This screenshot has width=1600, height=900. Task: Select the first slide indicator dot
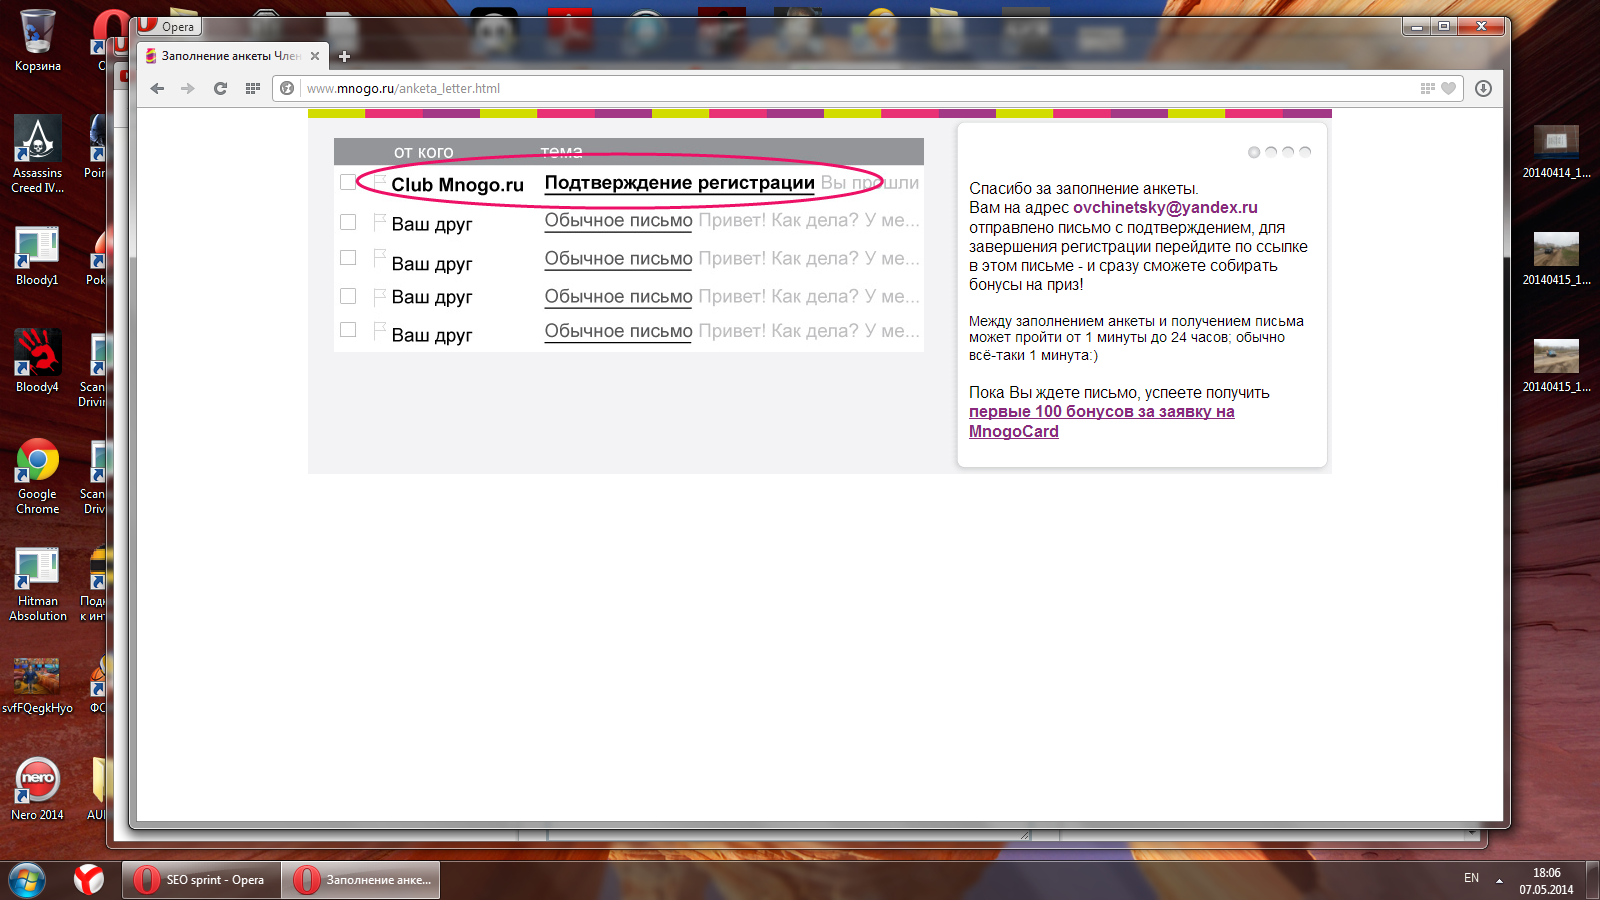coord(1254,152)
